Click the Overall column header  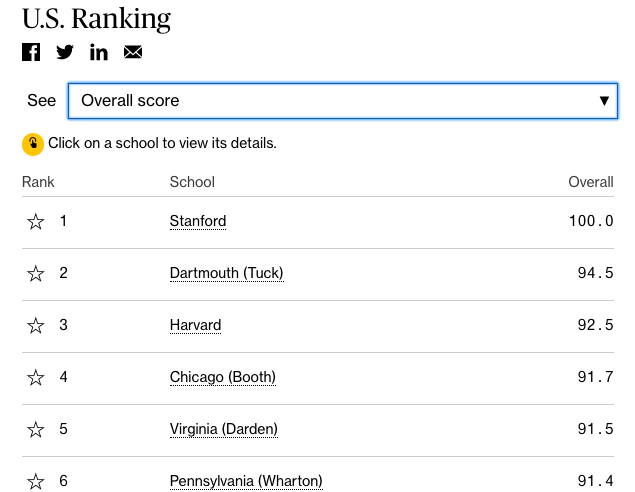tap(590, 182)
